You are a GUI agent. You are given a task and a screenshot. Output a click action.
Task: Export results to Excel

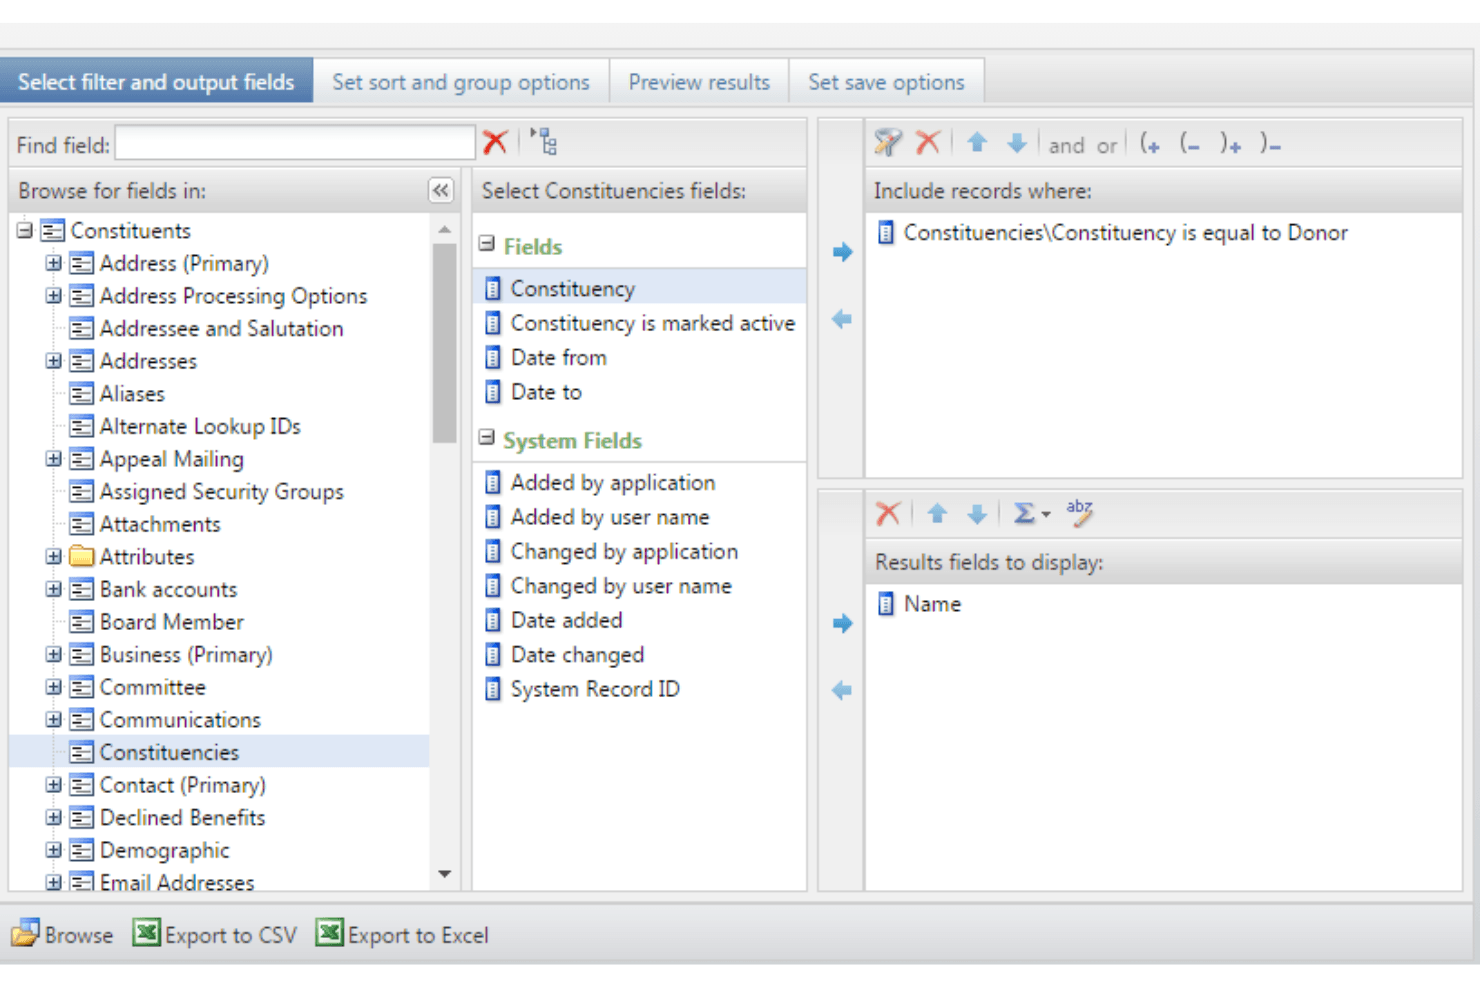click(403, 934)
